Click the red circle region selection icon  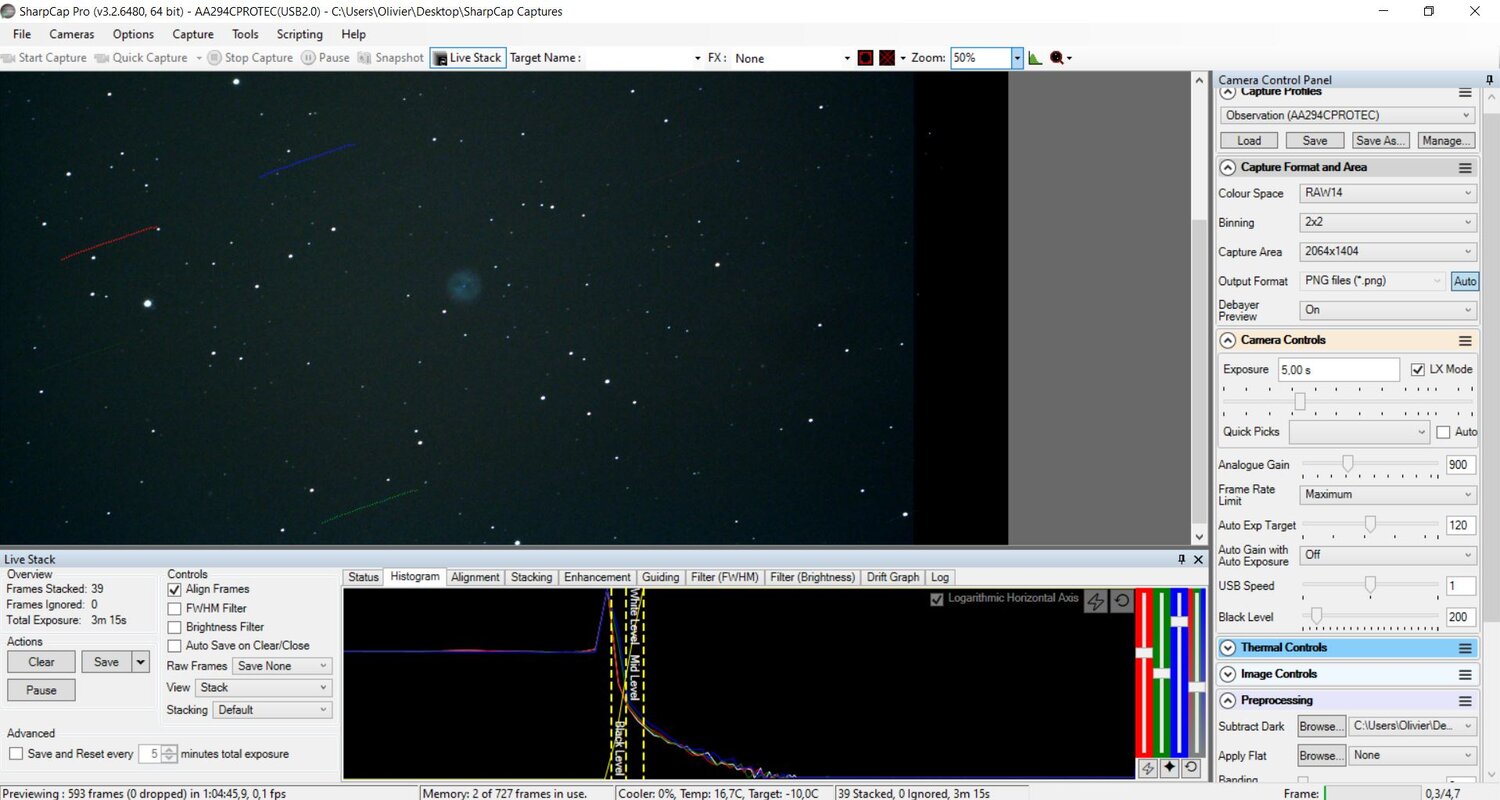(865, 58)
